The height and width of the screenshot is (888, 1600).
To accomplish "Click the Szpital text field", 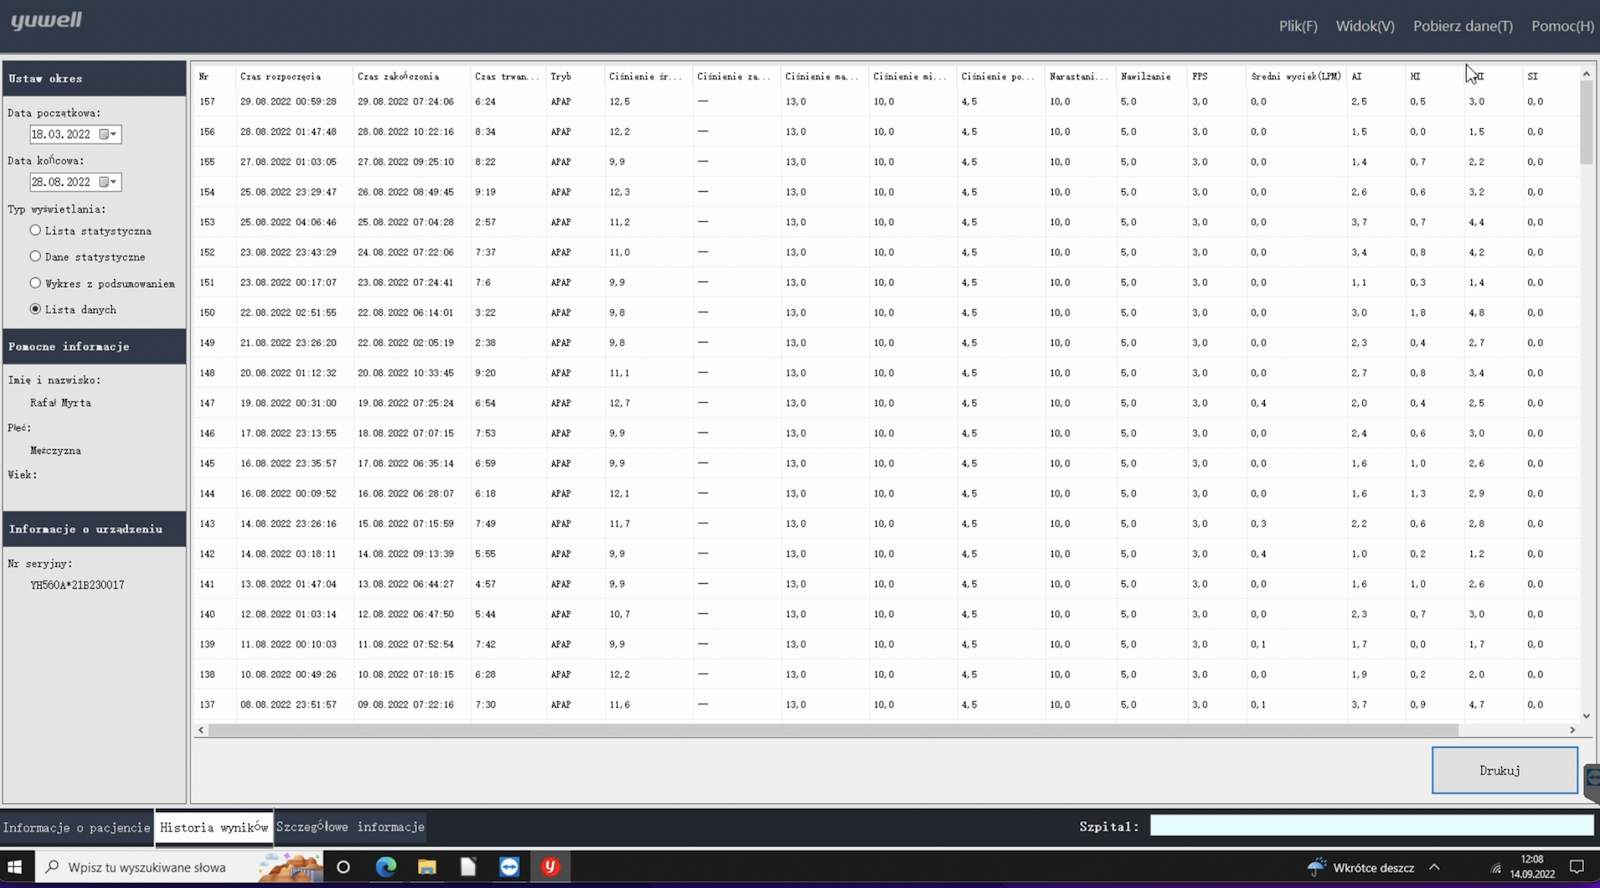I will [x=1371, y=826].
